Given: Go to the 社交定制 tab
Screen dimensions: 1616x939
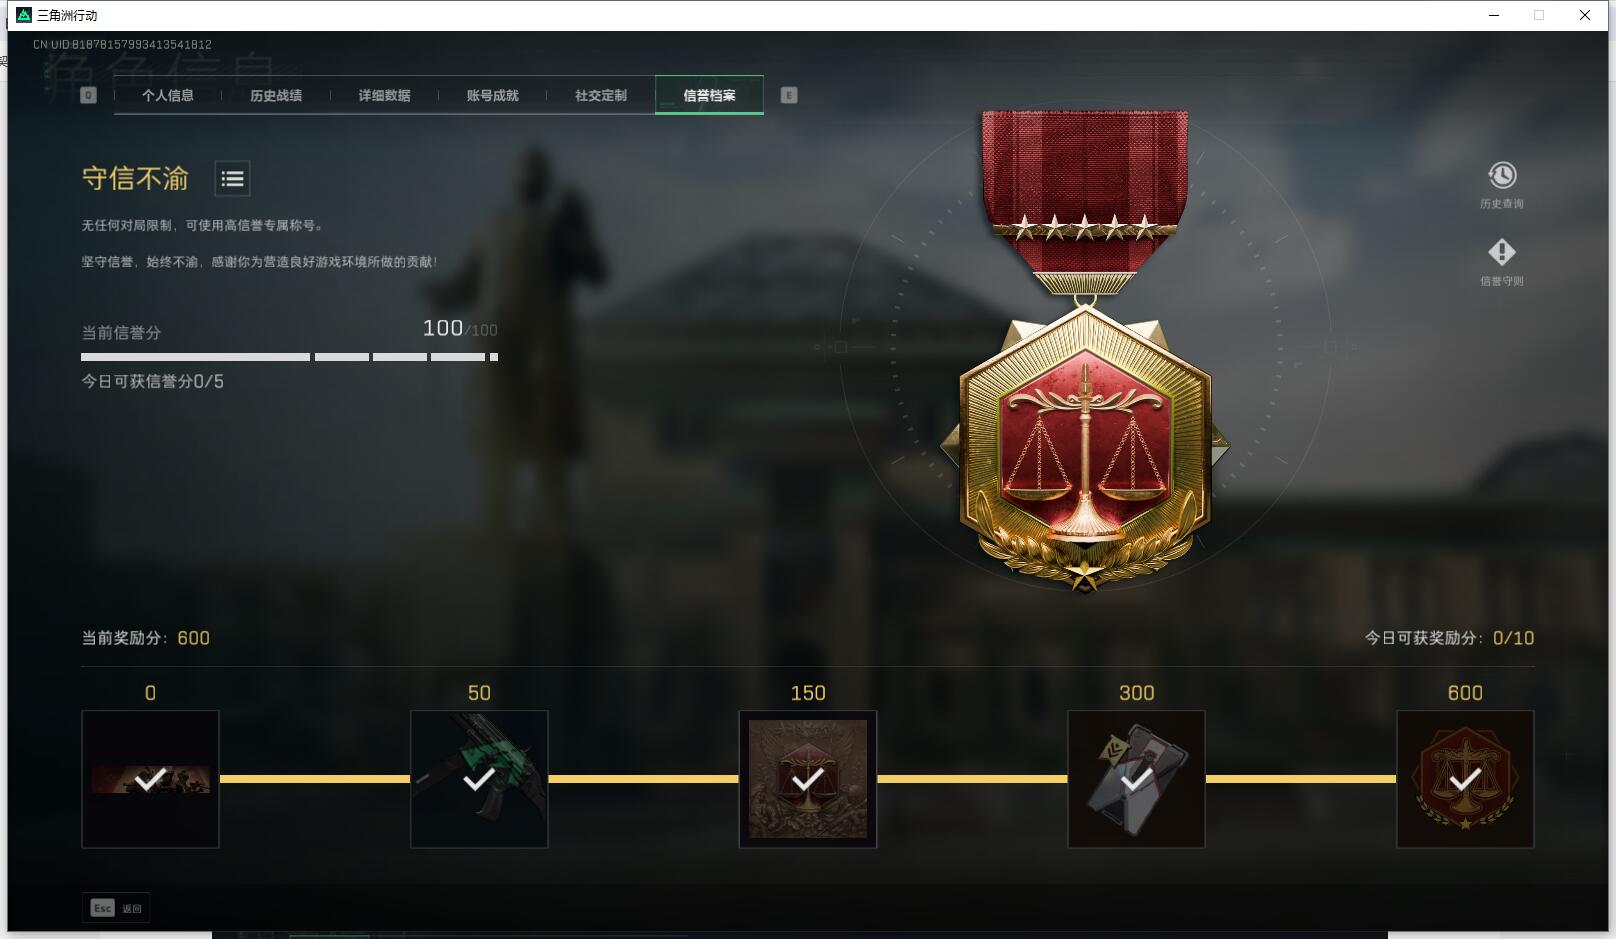Looking at the screenshot, I should pos(600,95).
